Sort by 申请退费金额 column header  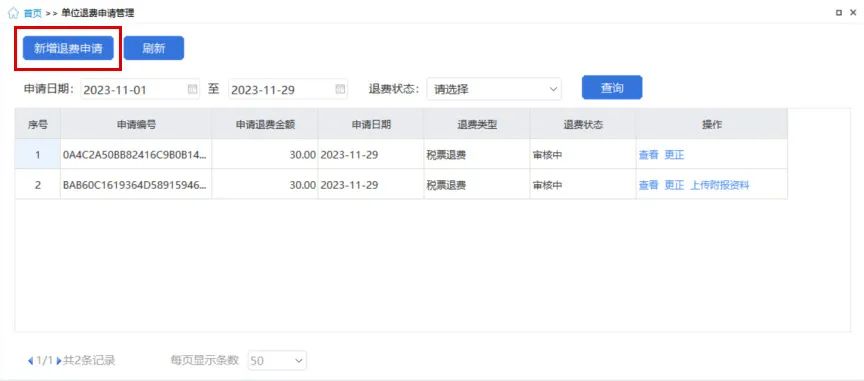[266, 125]
